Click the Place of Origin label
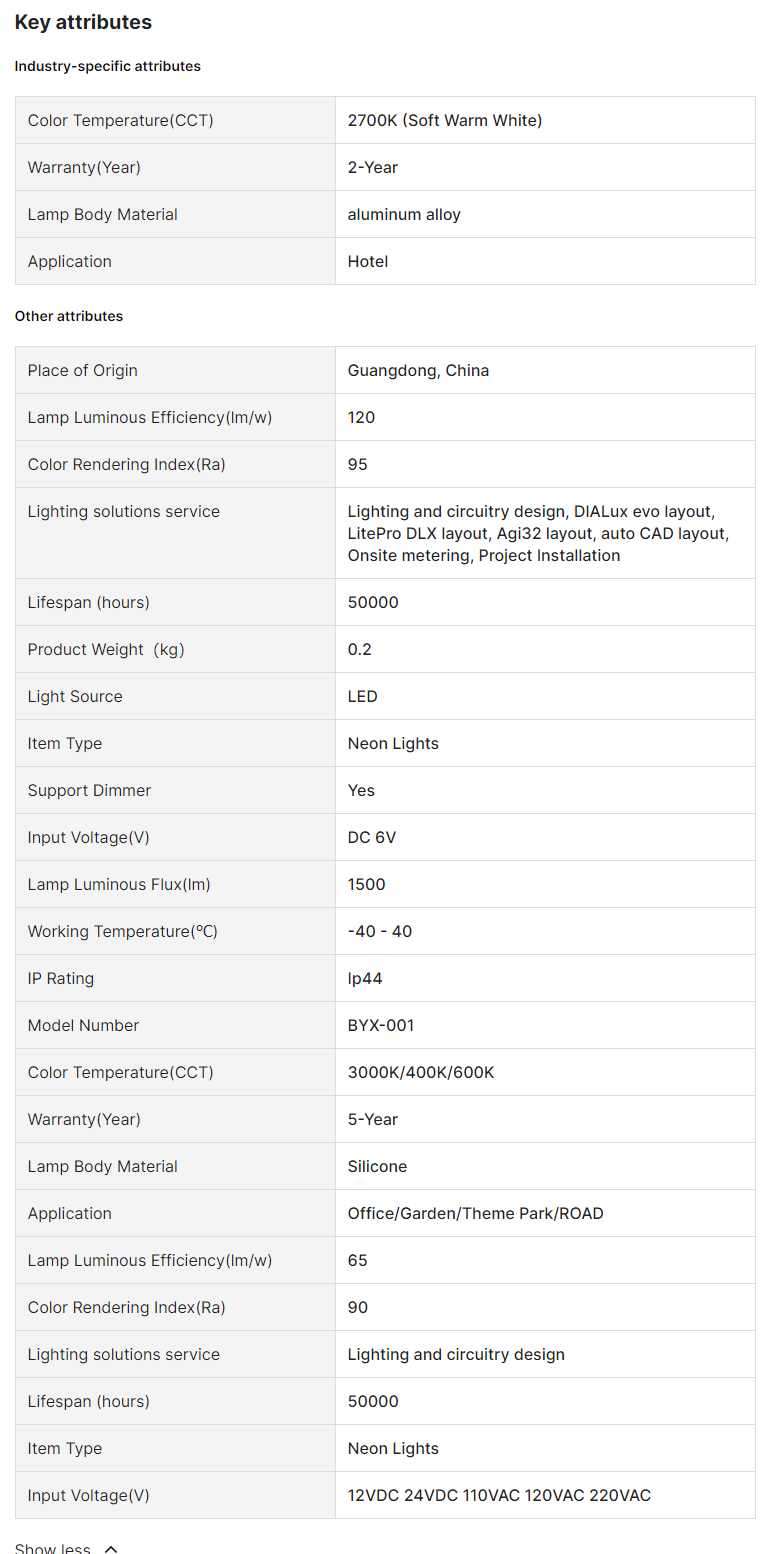 [83, 370]
